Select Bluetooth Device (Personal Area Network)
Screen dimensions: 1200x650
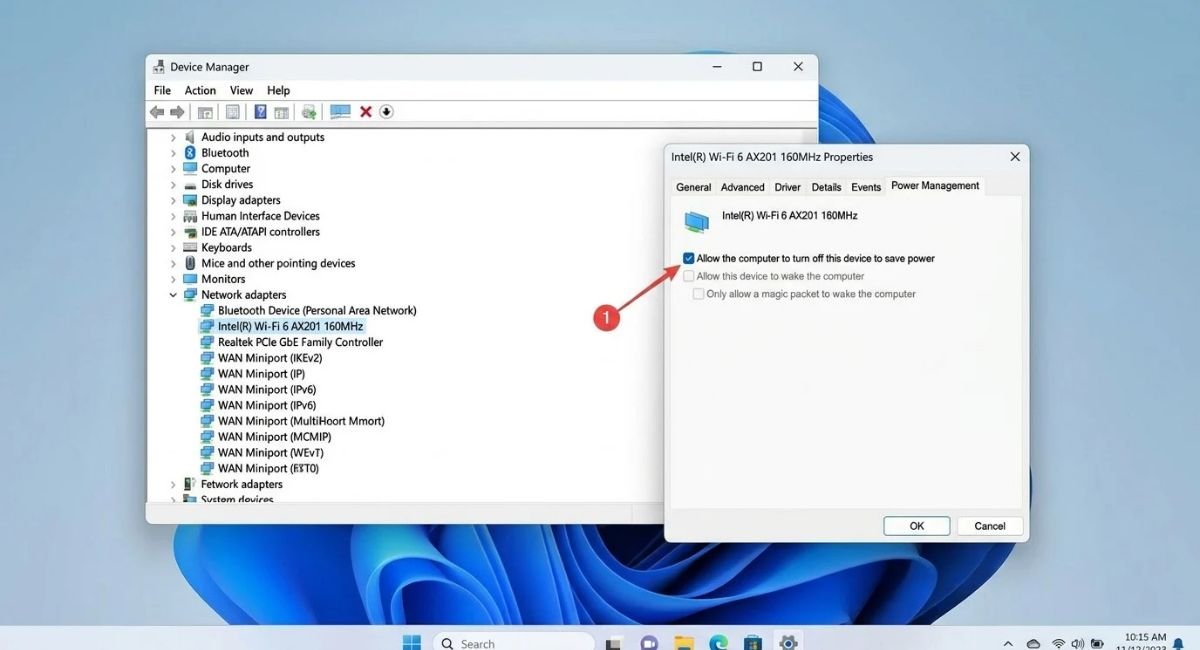point(317,311)
